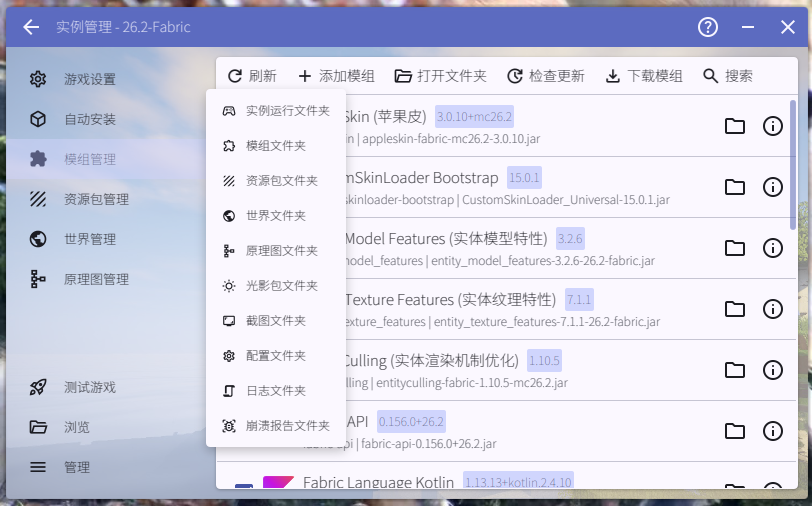This screenshot has height=506, width=812.
Task: Click version tag 3.2.6
Action: [x=570, y=239]
